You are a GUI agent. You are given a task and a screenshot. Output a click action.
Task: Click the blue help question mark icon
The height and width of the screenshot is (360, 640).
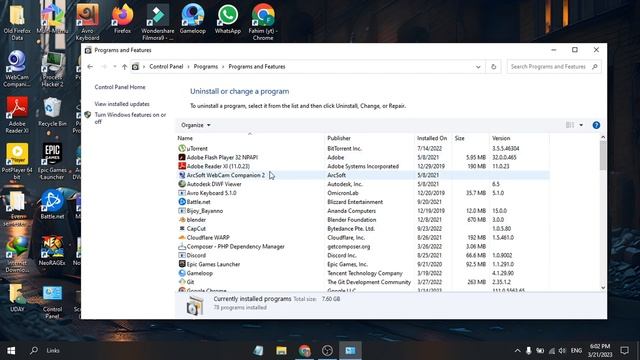[596, 125]
